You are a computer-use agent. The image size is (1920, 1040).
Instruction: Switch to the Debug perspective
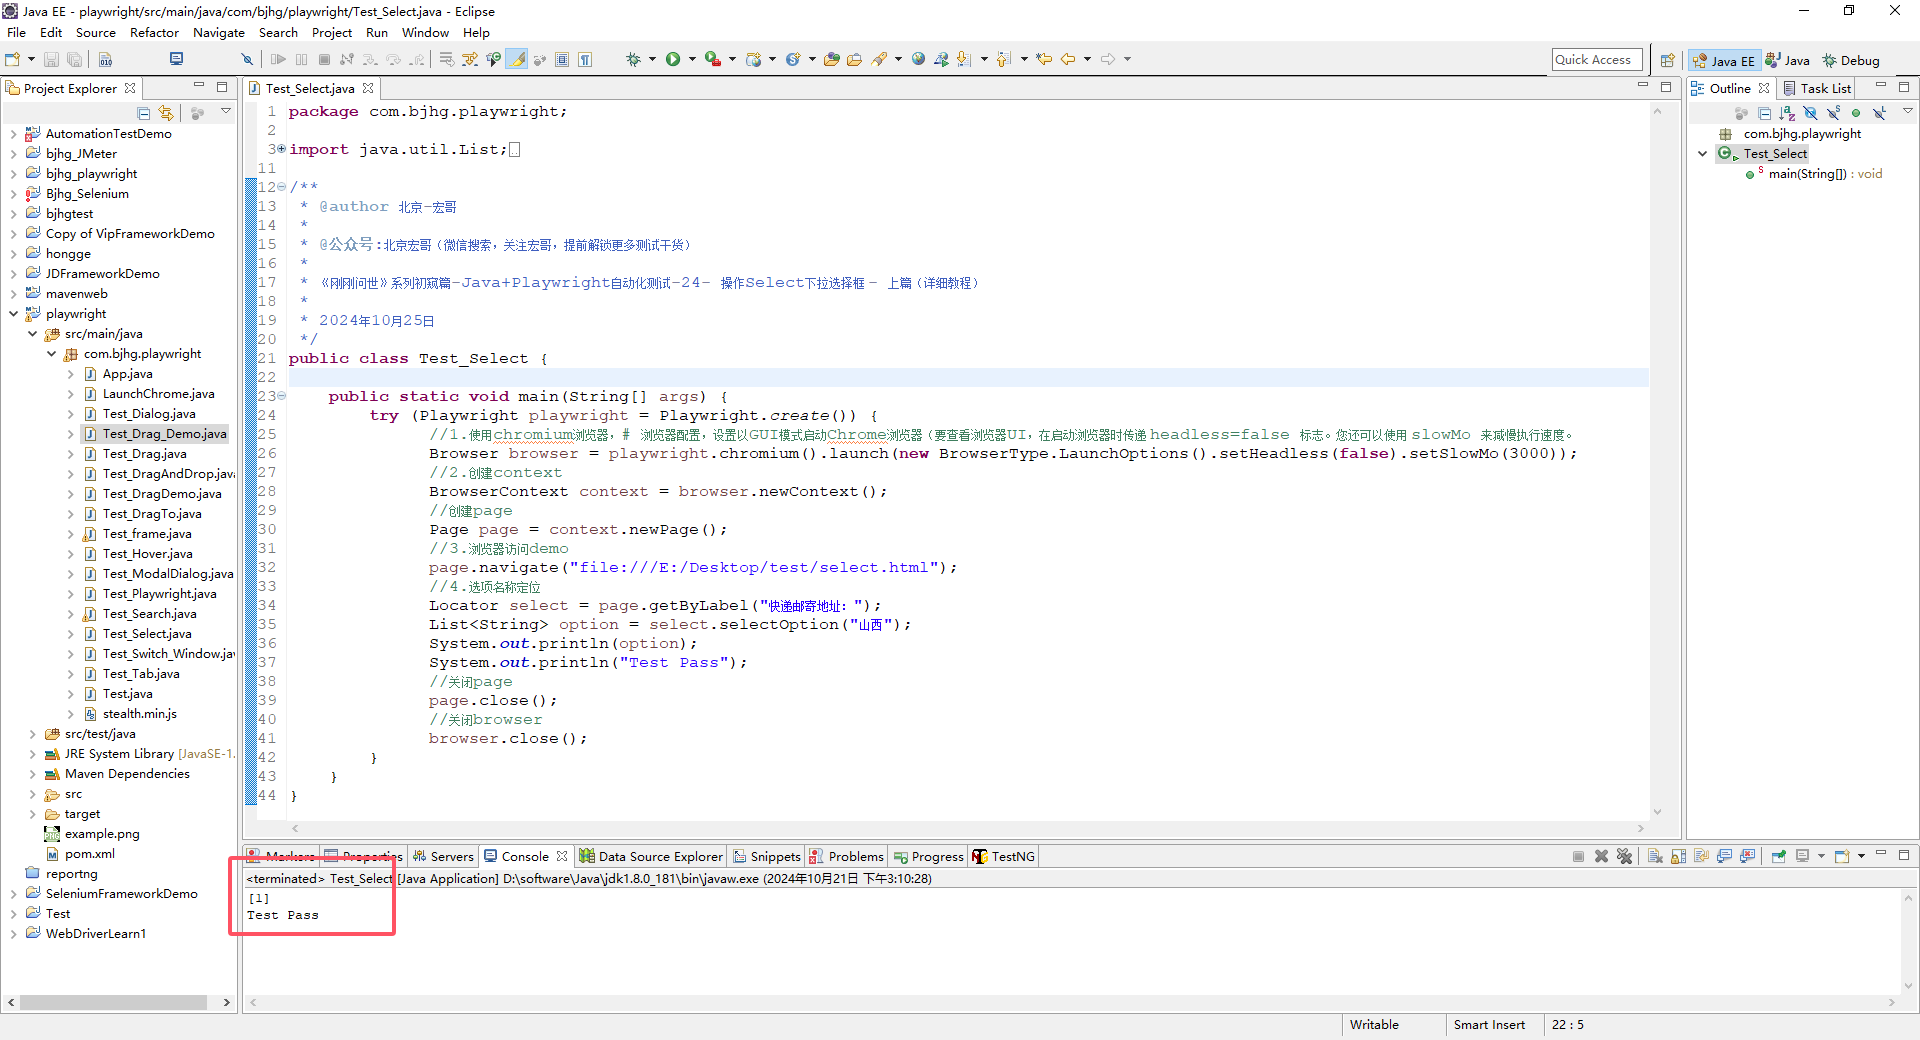pyautogui.click(x=1851, y=60)
